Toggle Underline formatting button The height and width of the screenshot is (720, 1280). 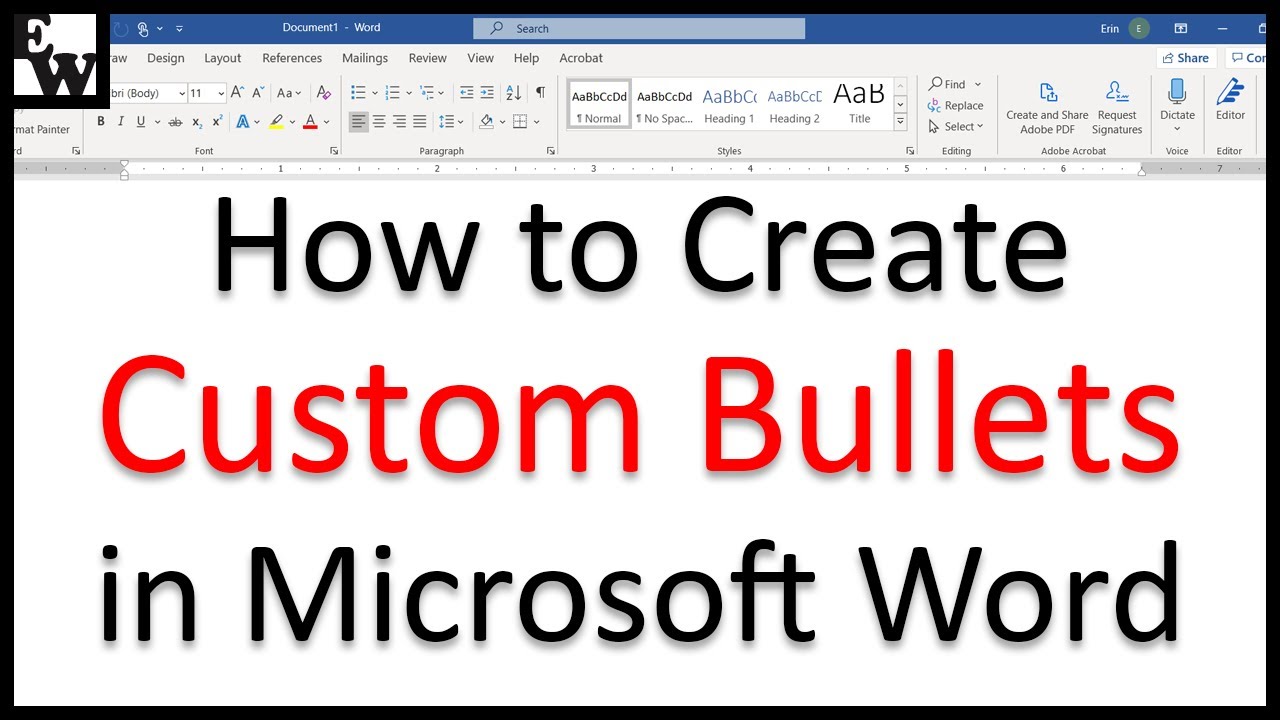[x=141, y=122]
